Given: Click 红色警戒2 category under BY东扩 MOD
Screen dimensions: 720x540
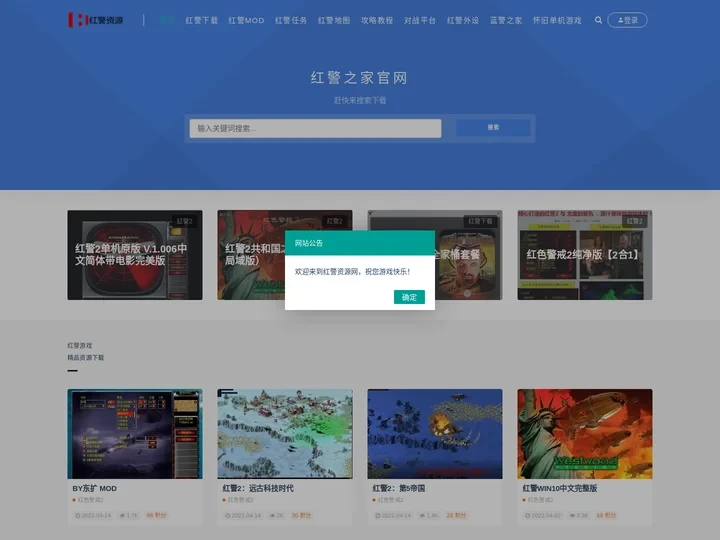Looking at the screenshot, I should 90,500.
